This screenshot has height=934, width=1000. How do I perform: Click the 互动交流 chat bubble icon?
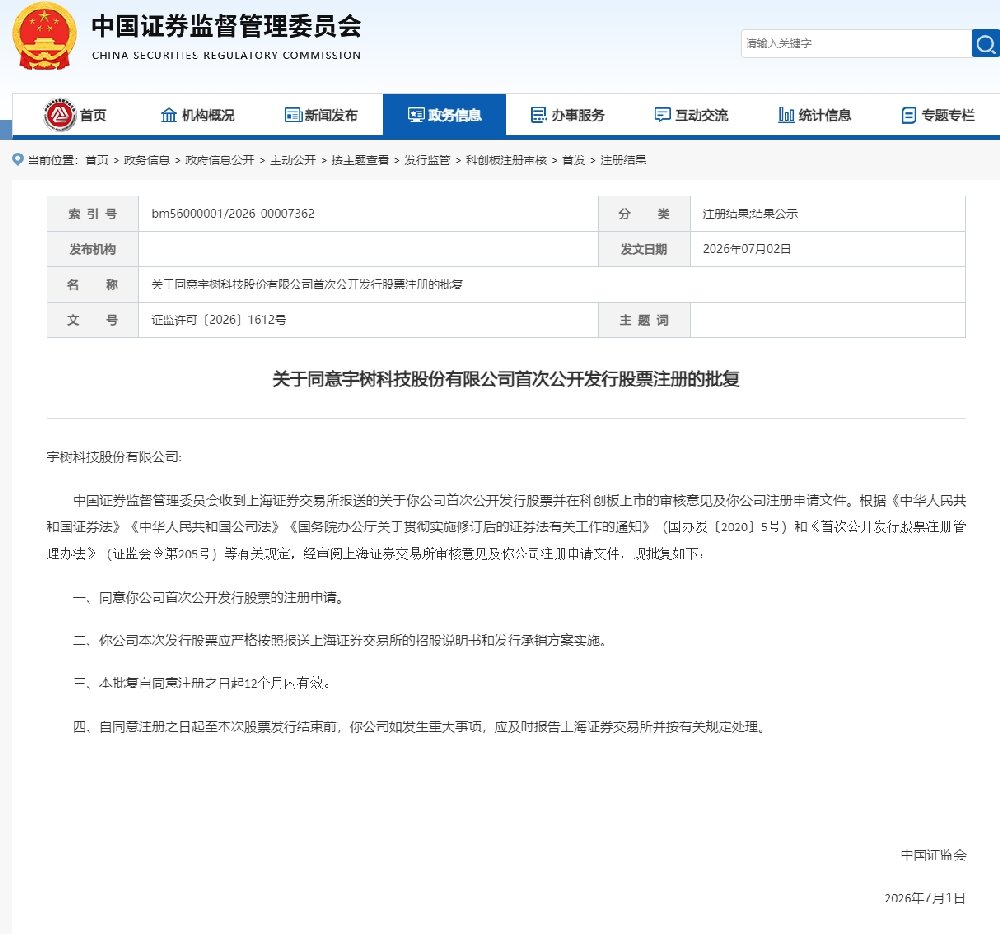(x=663, y=115)
